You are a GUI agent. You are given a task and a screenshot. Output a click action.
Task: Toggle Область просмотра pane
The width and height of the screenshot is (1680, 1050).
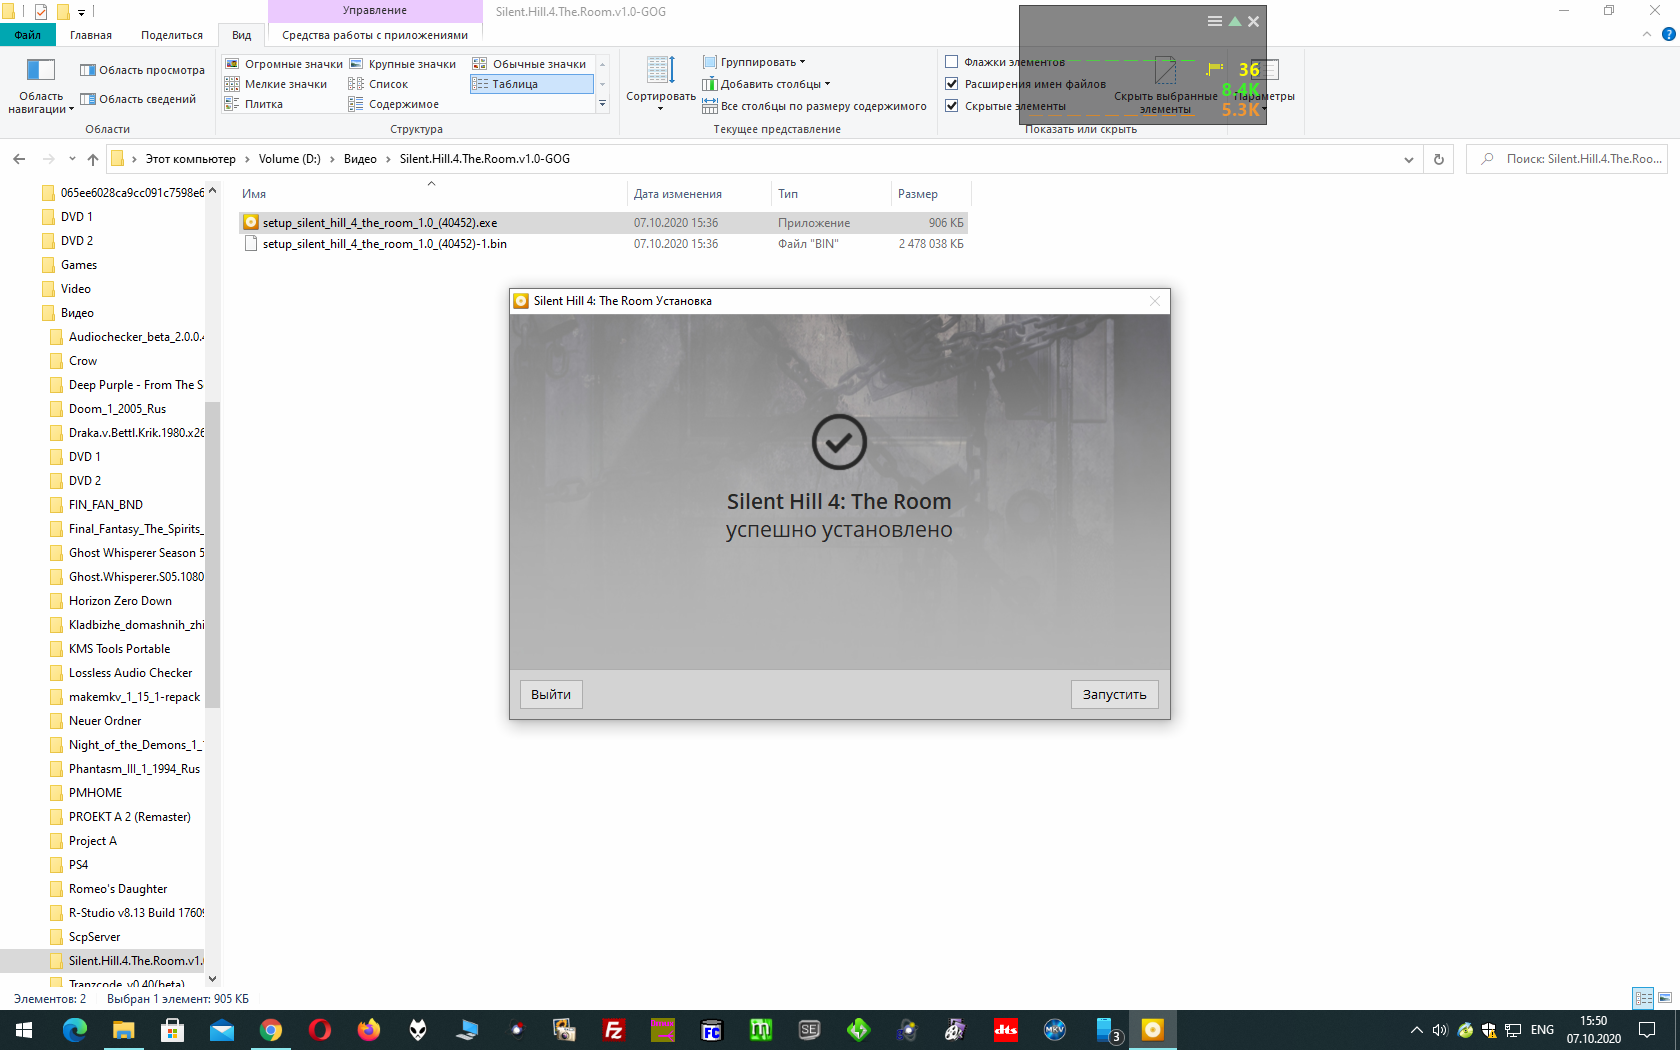(142, 70)
